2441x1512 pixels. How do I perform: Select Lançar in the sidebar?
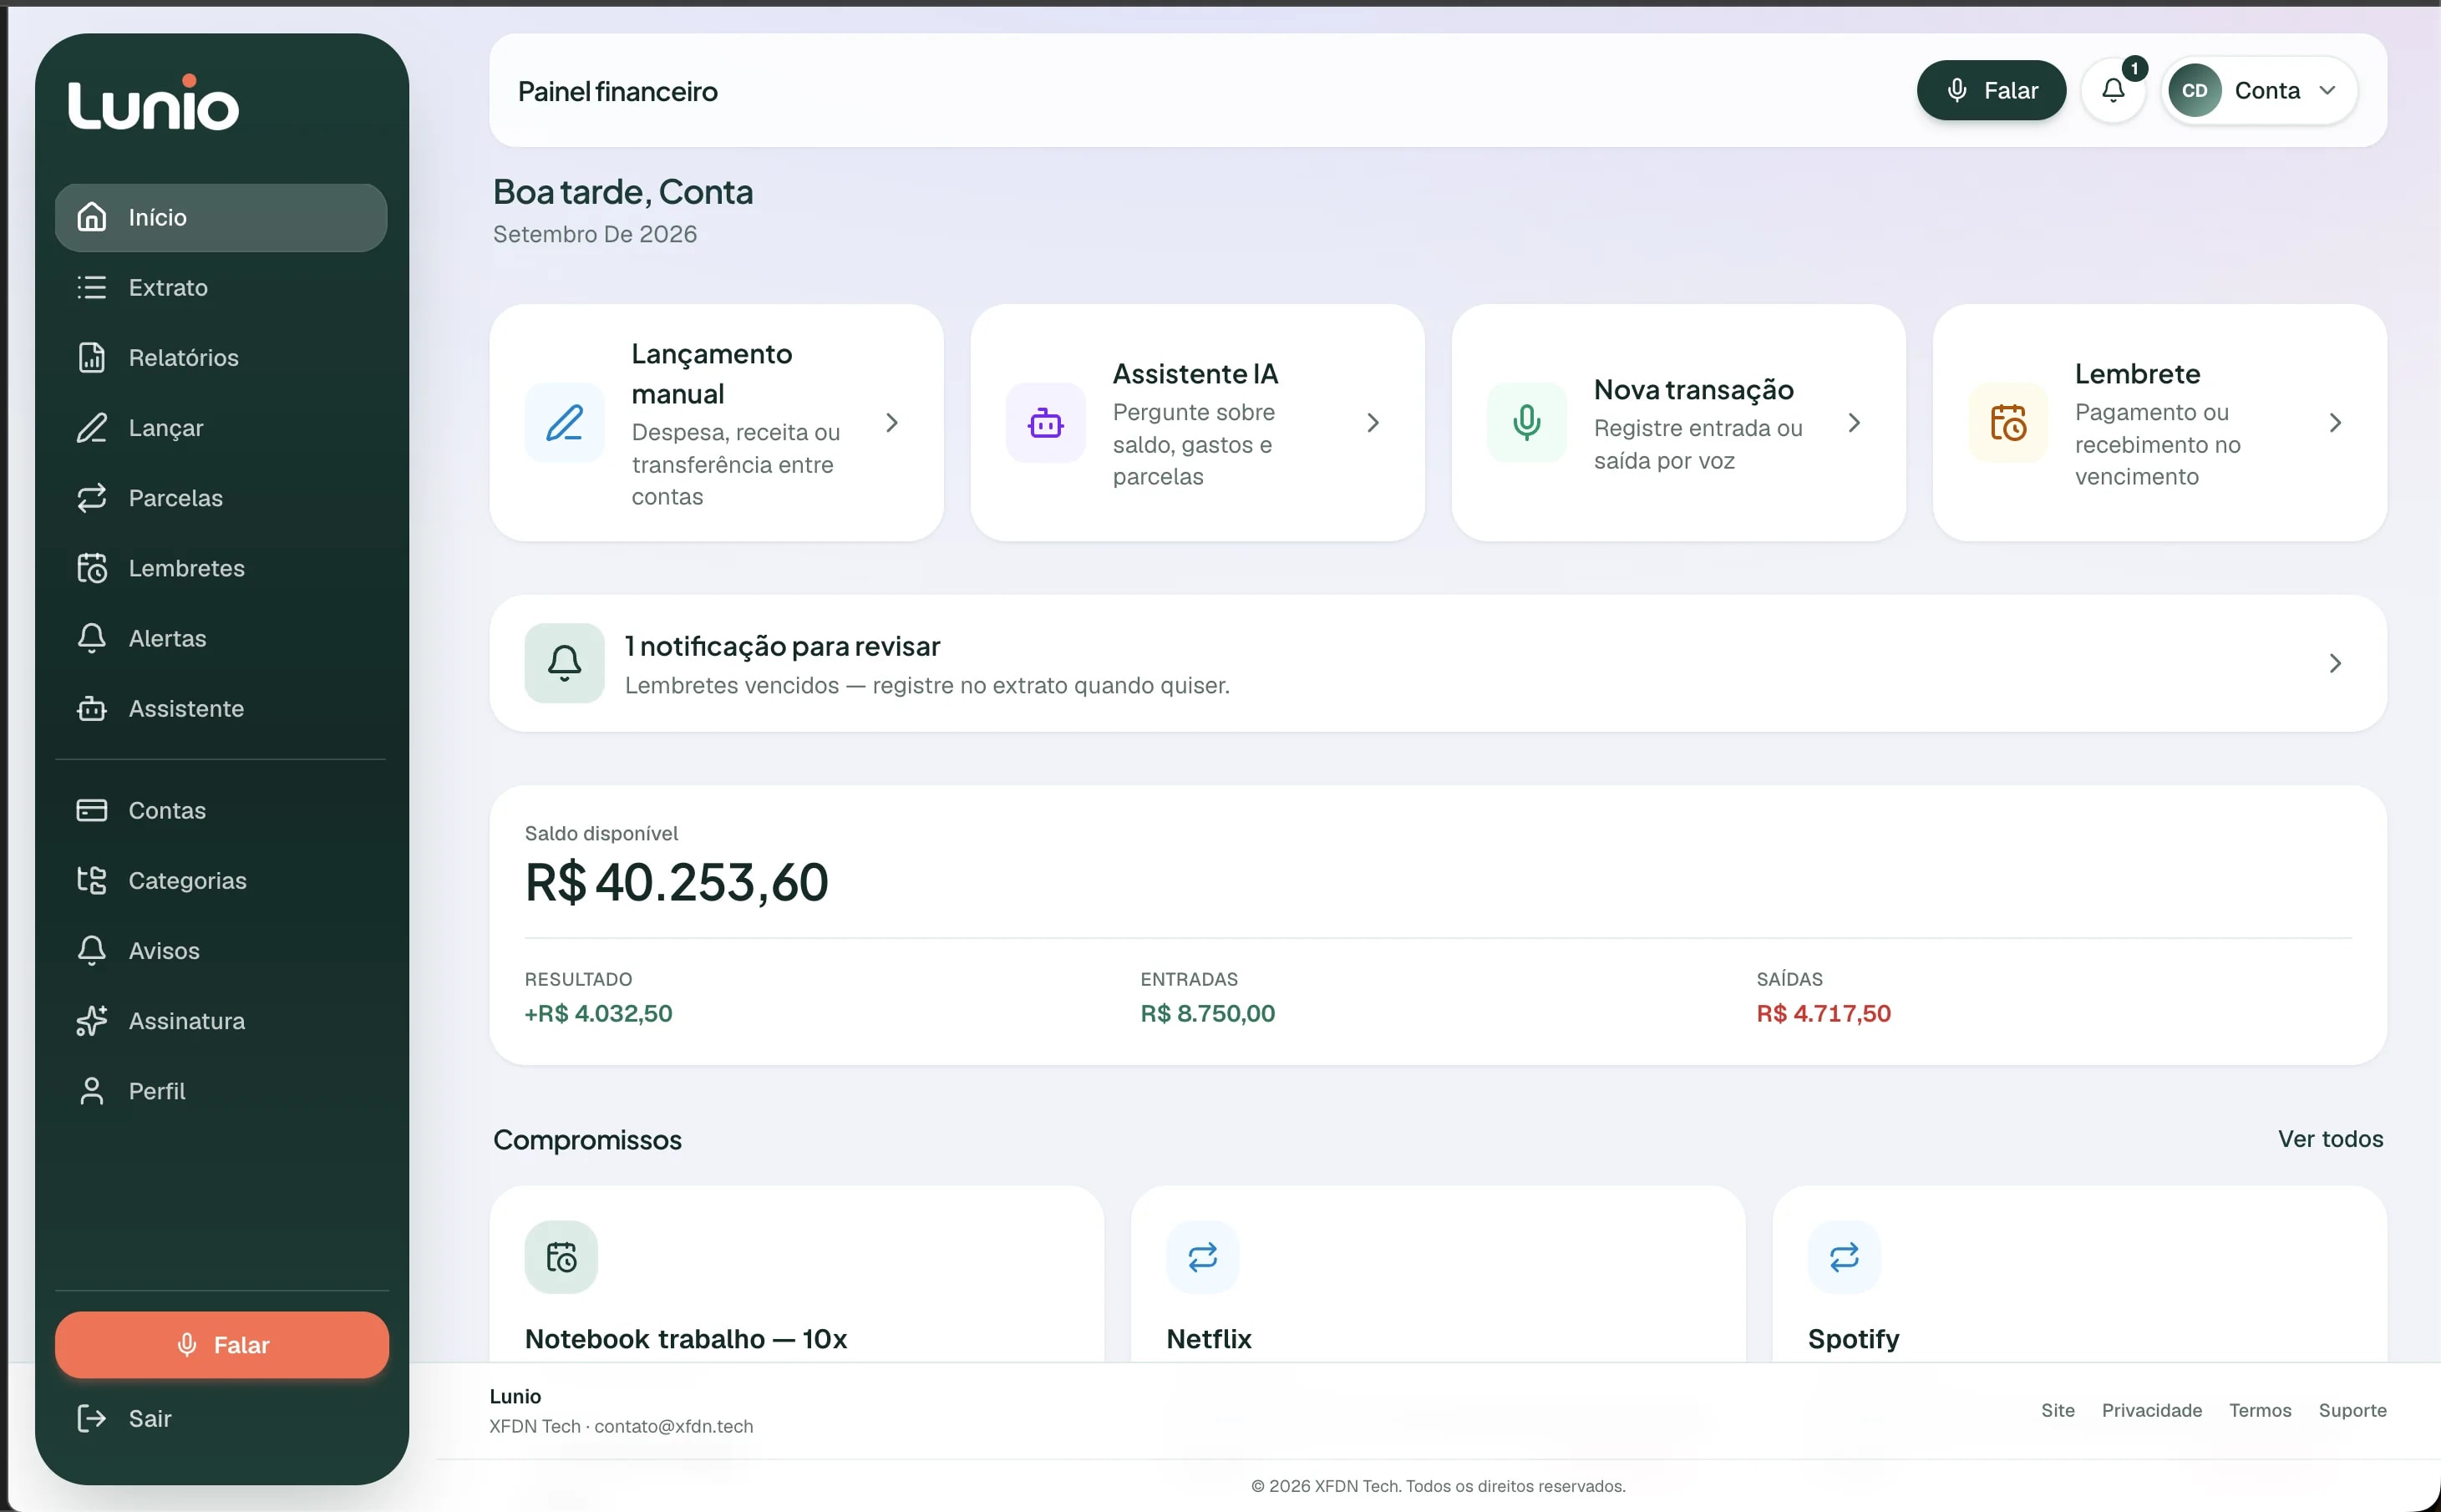pyautogui.click(x=221, y=428)
